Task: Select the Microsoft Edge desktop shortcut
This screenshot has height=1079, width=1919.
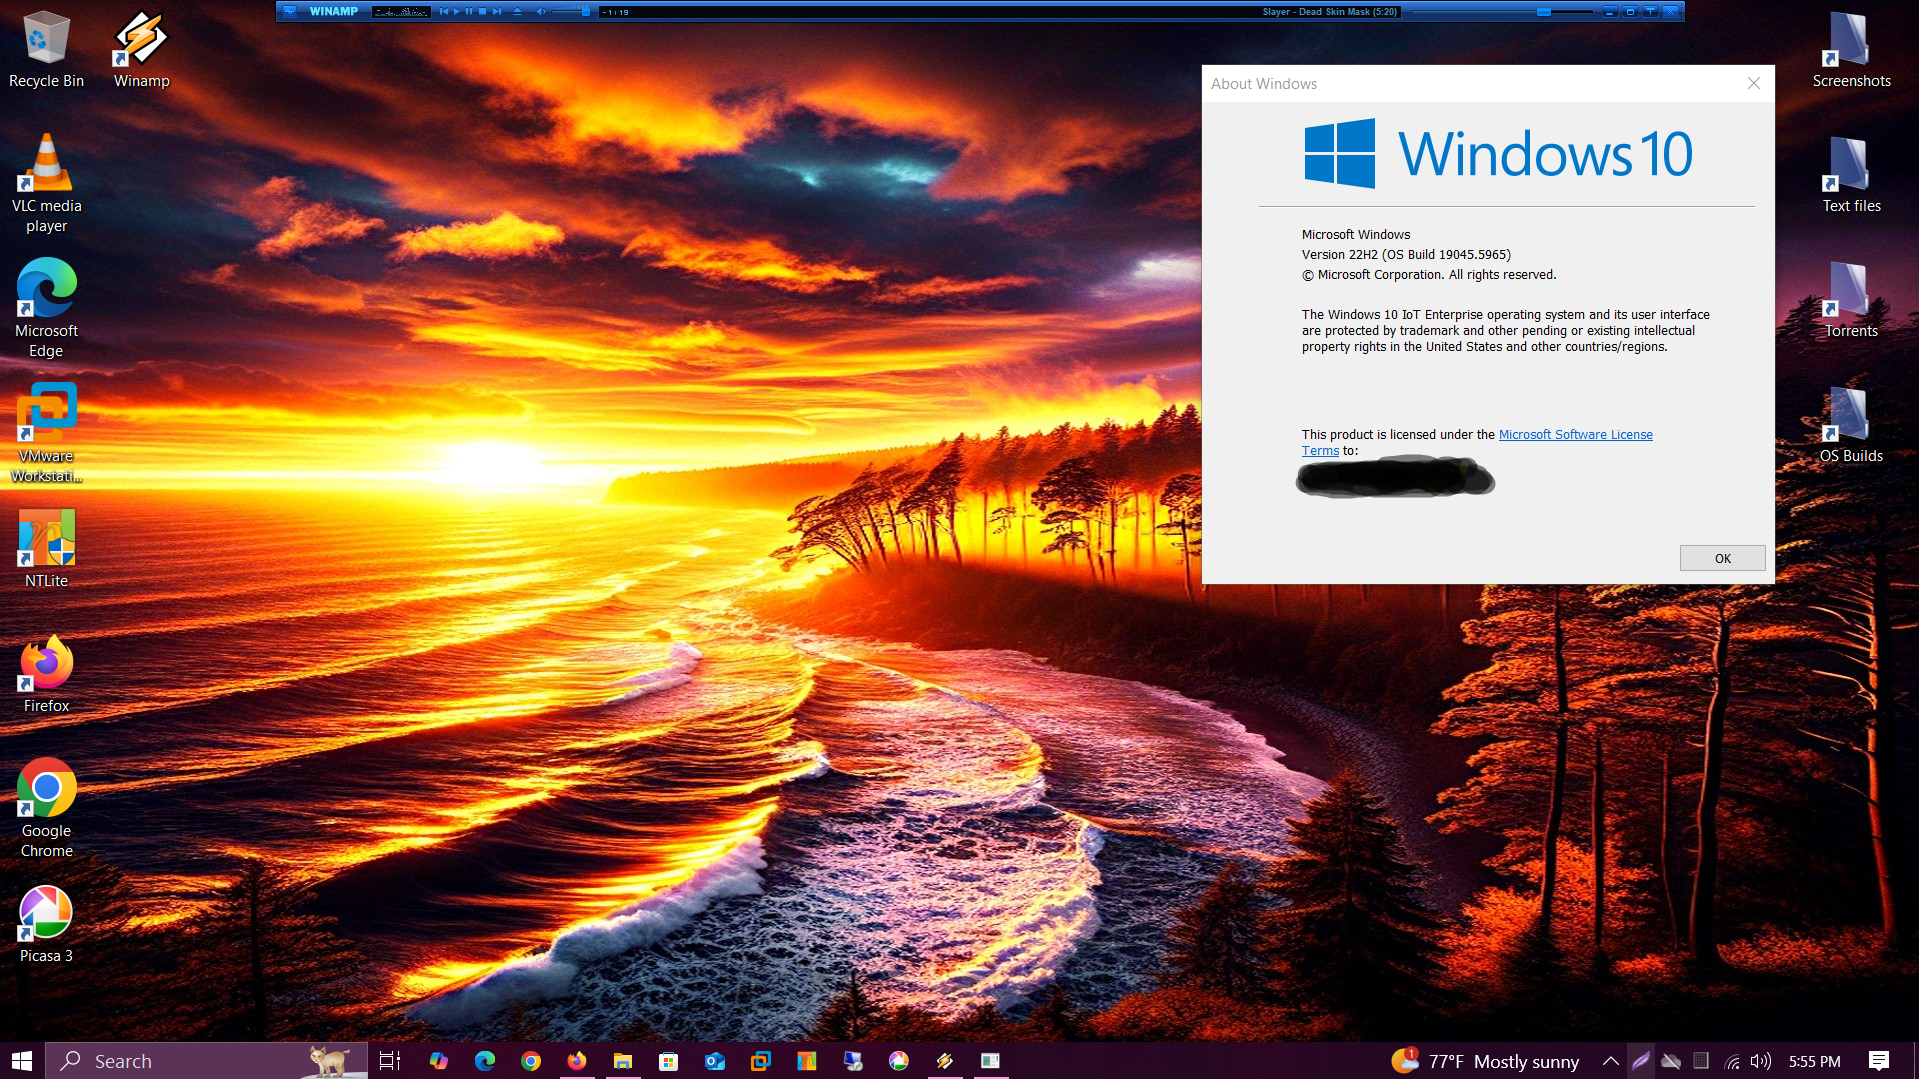Action: click(x=46, y=308)
